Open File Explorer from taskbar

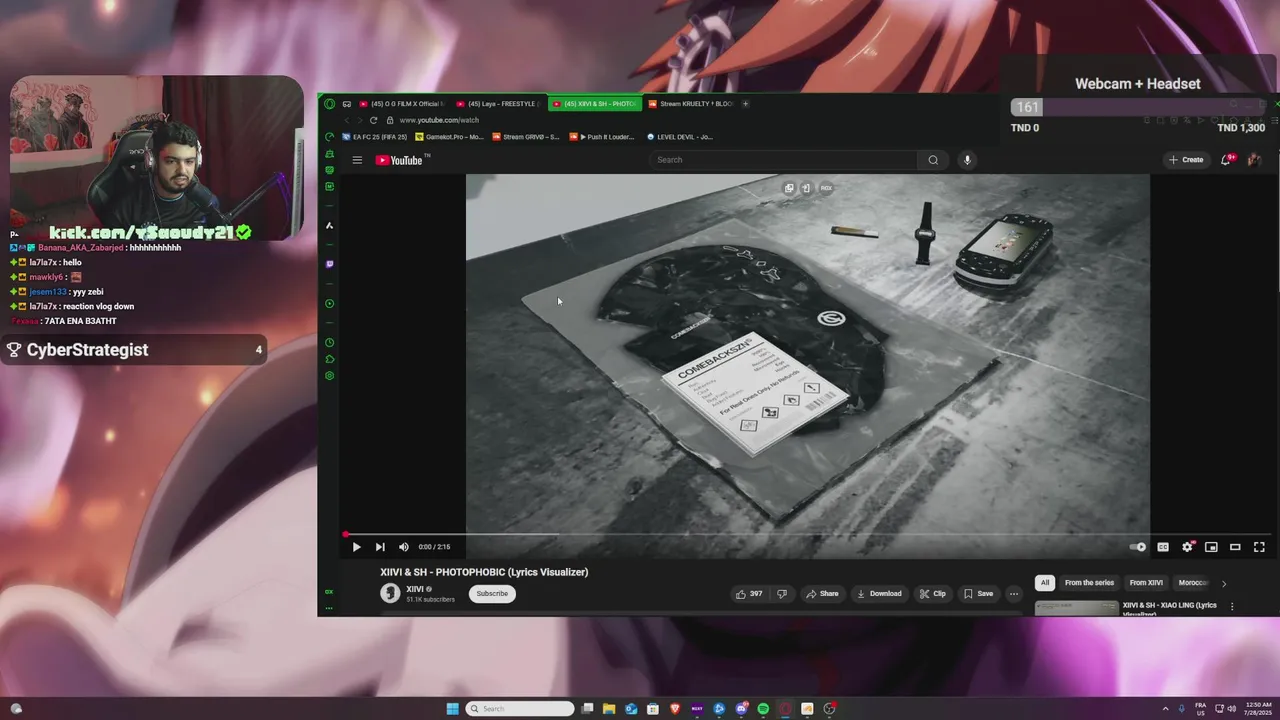(x=609, y=709)
